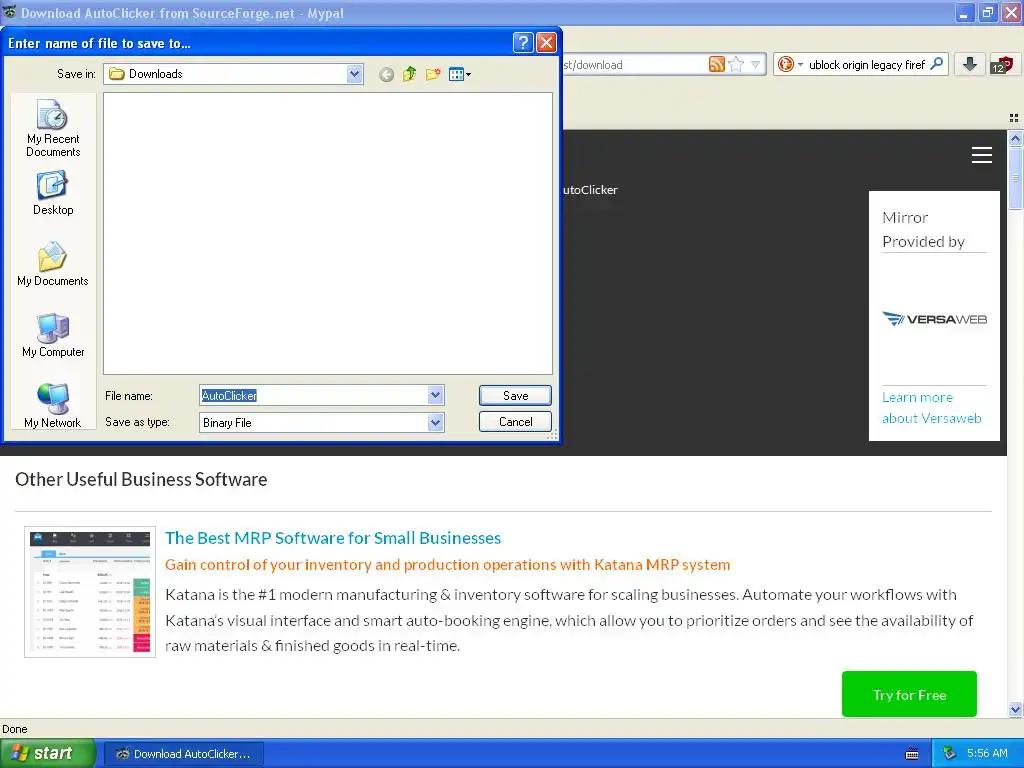Click the RSS feed icon in address bar
The height and width of the screenshot is (768, 1024).
pos(716,64)
